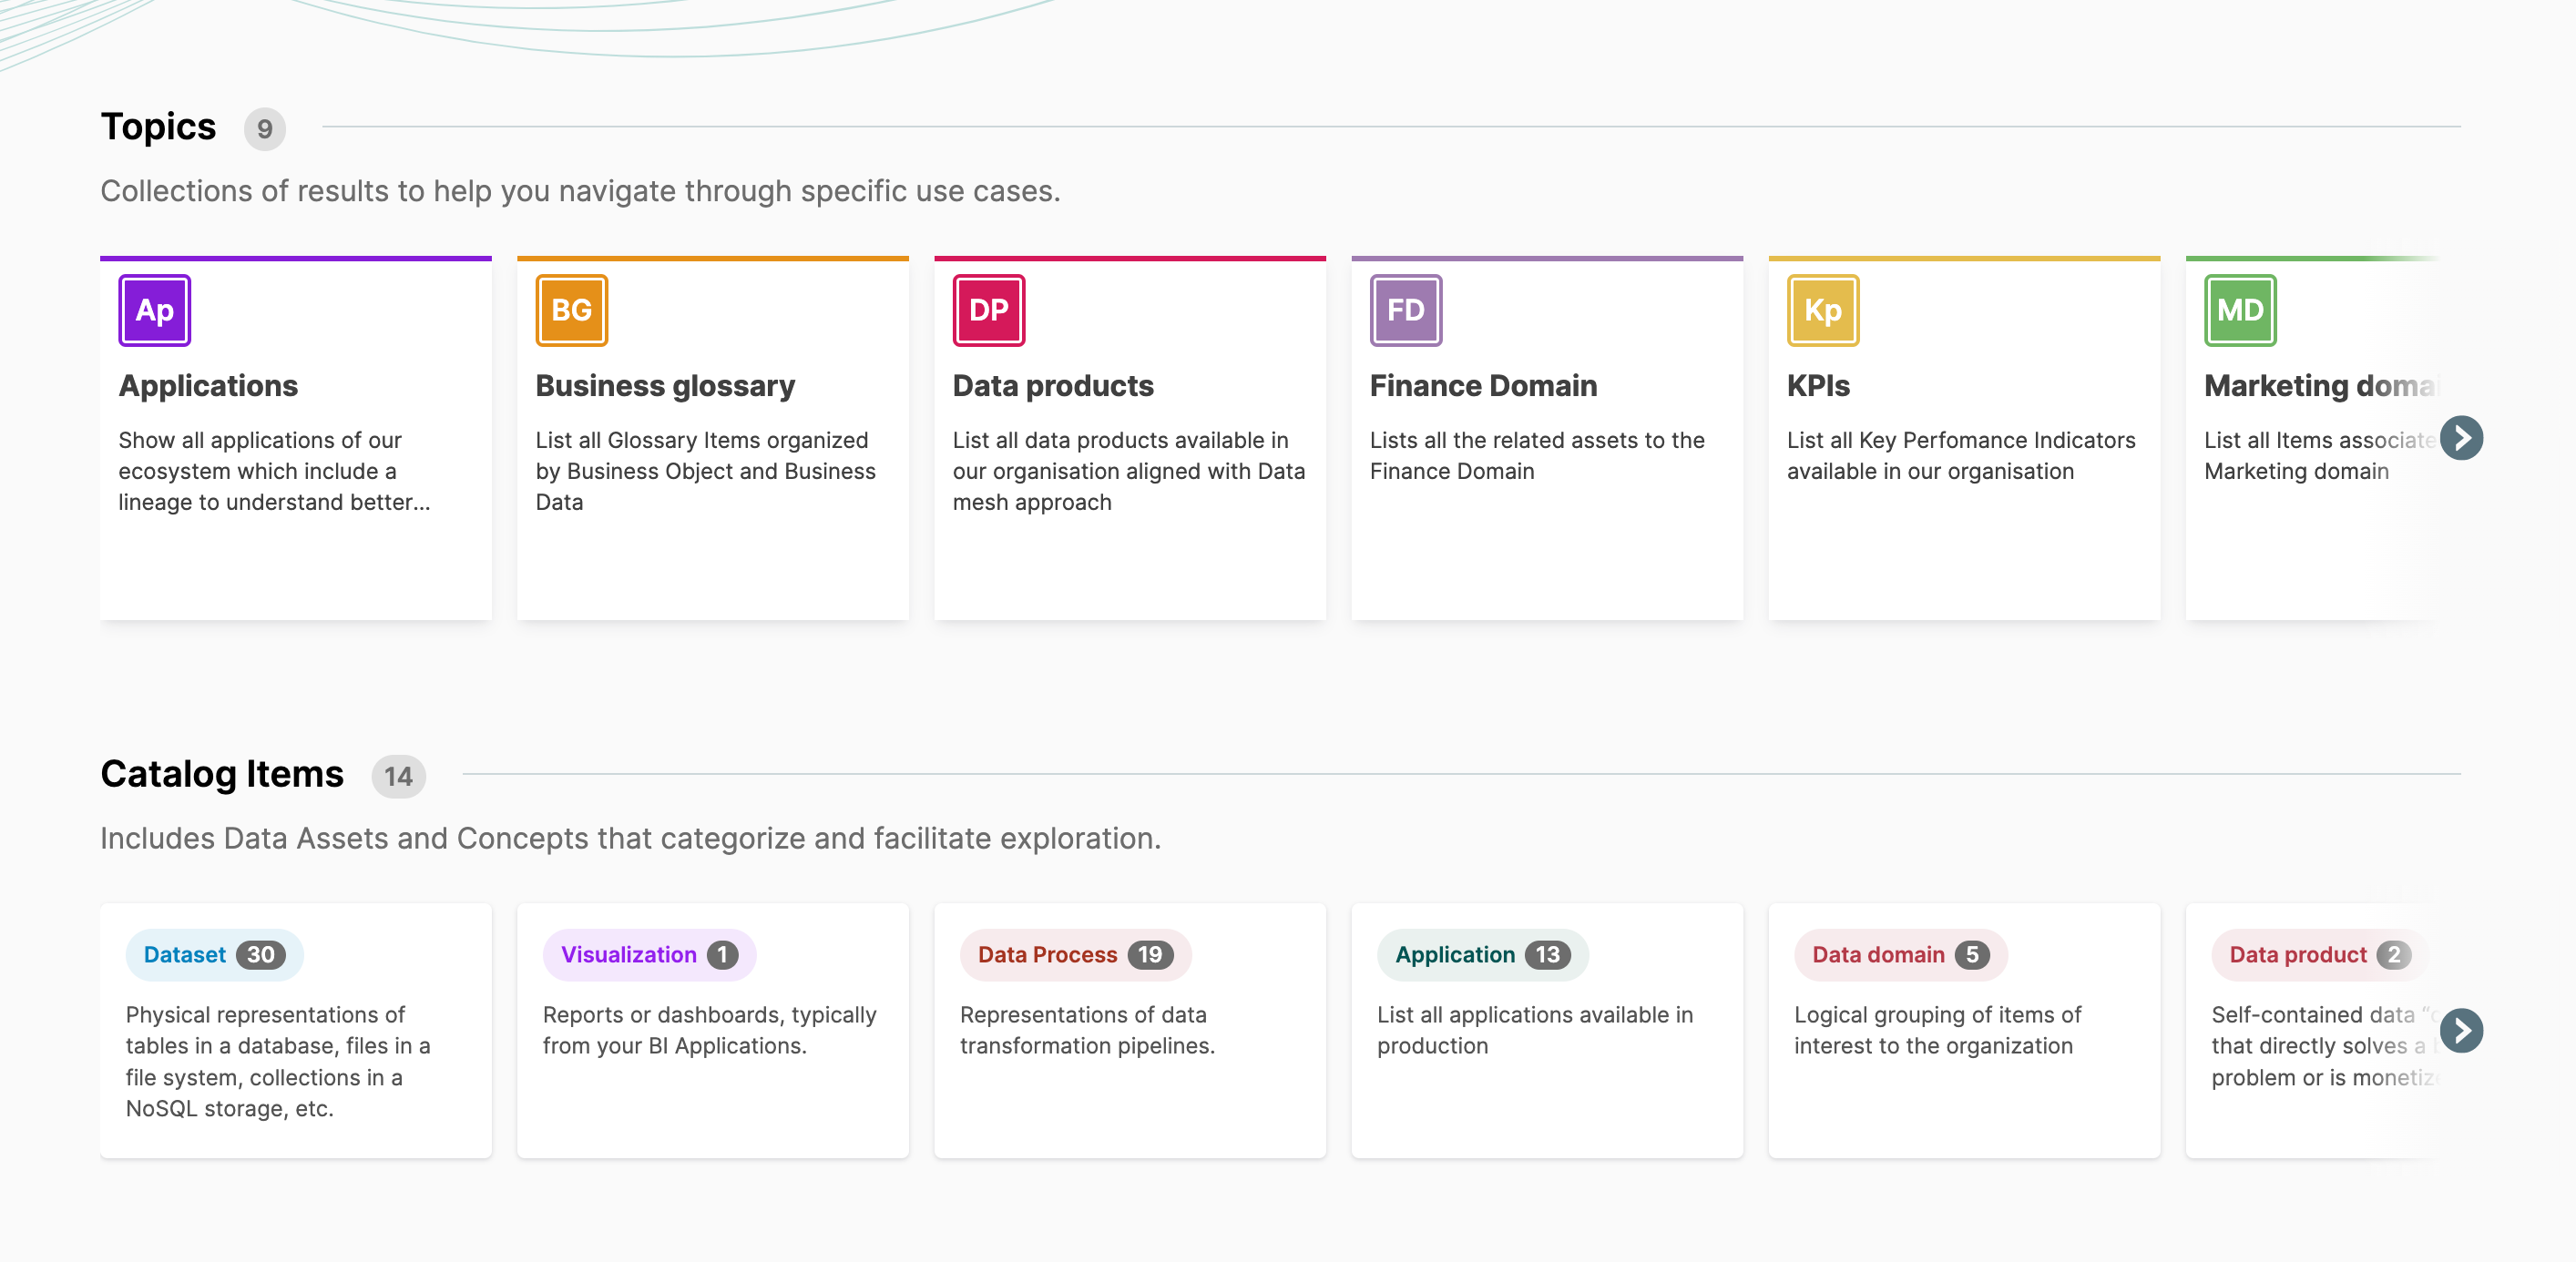Click the DP icon on Data products card
2576x1262 pixels.
988,310
